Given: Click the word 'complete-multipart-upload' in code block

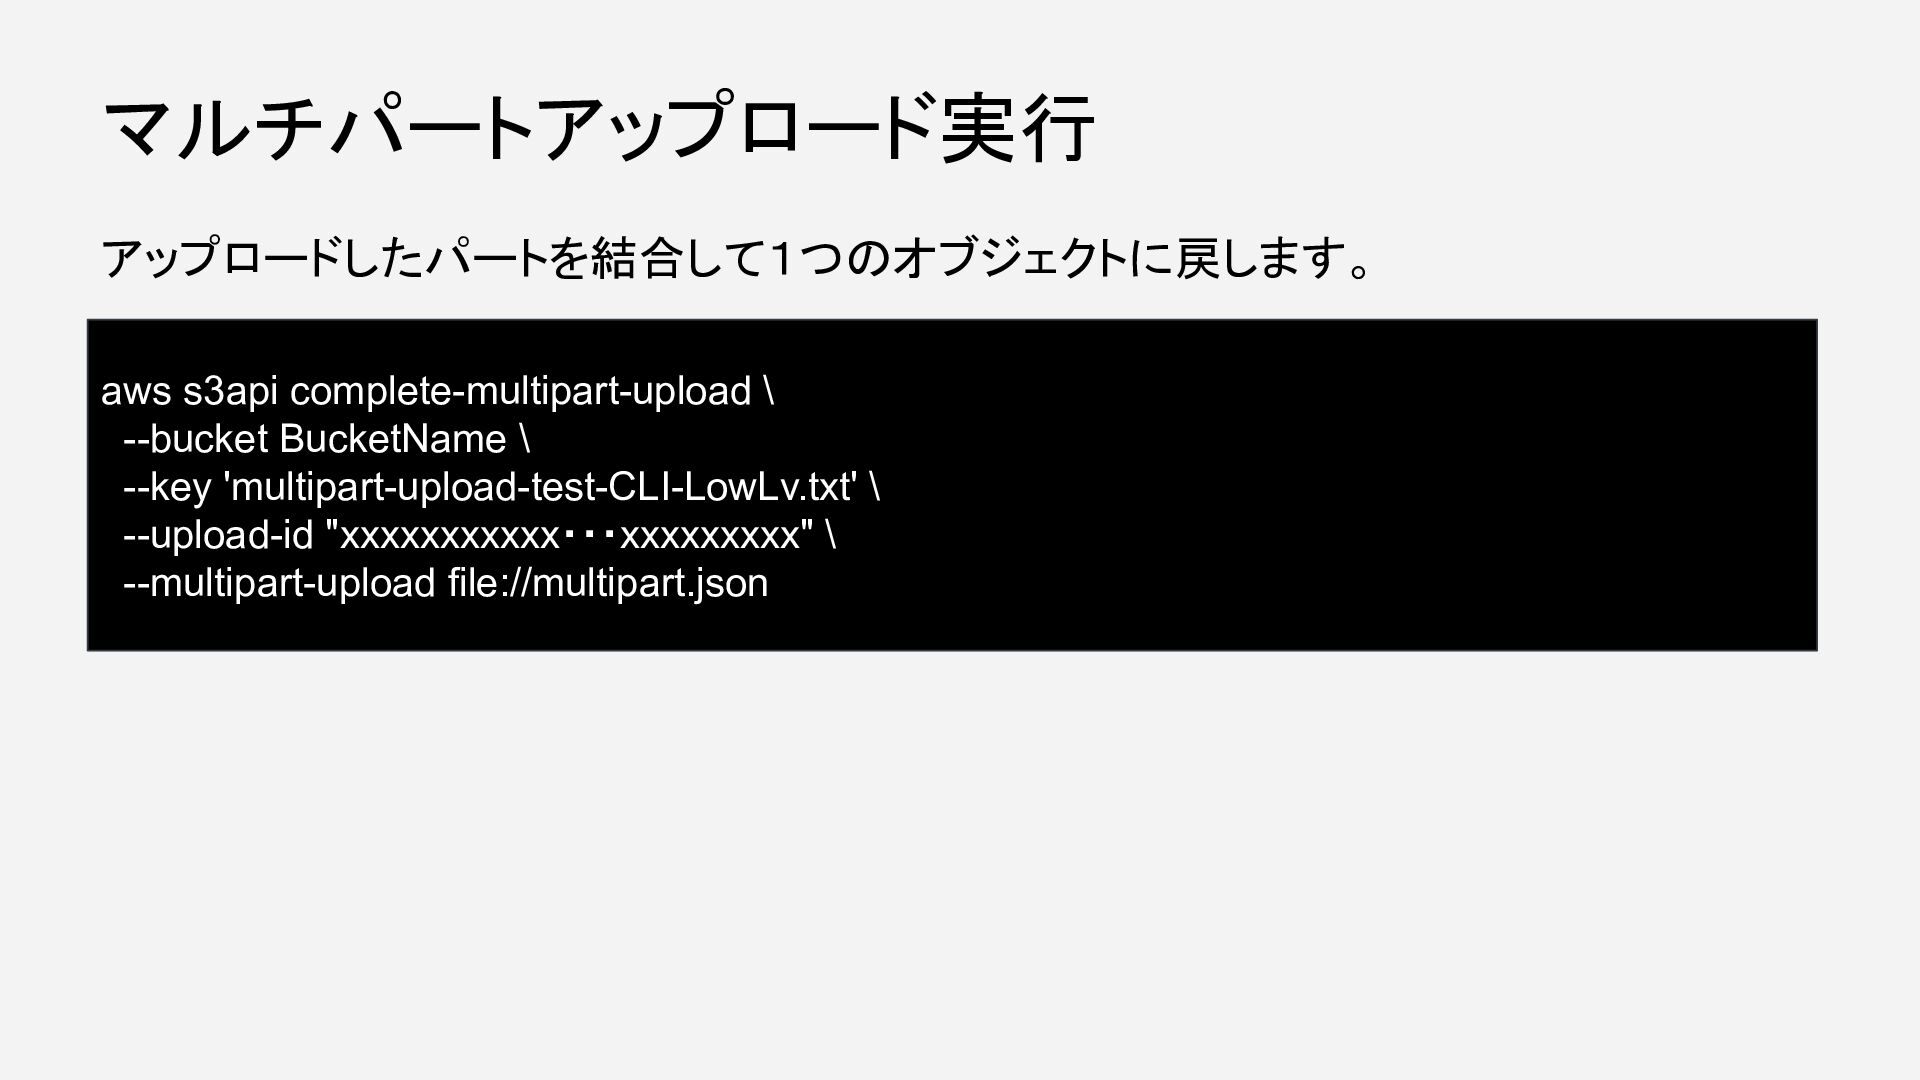Looking at the screenshot, I should coord(520,391).
